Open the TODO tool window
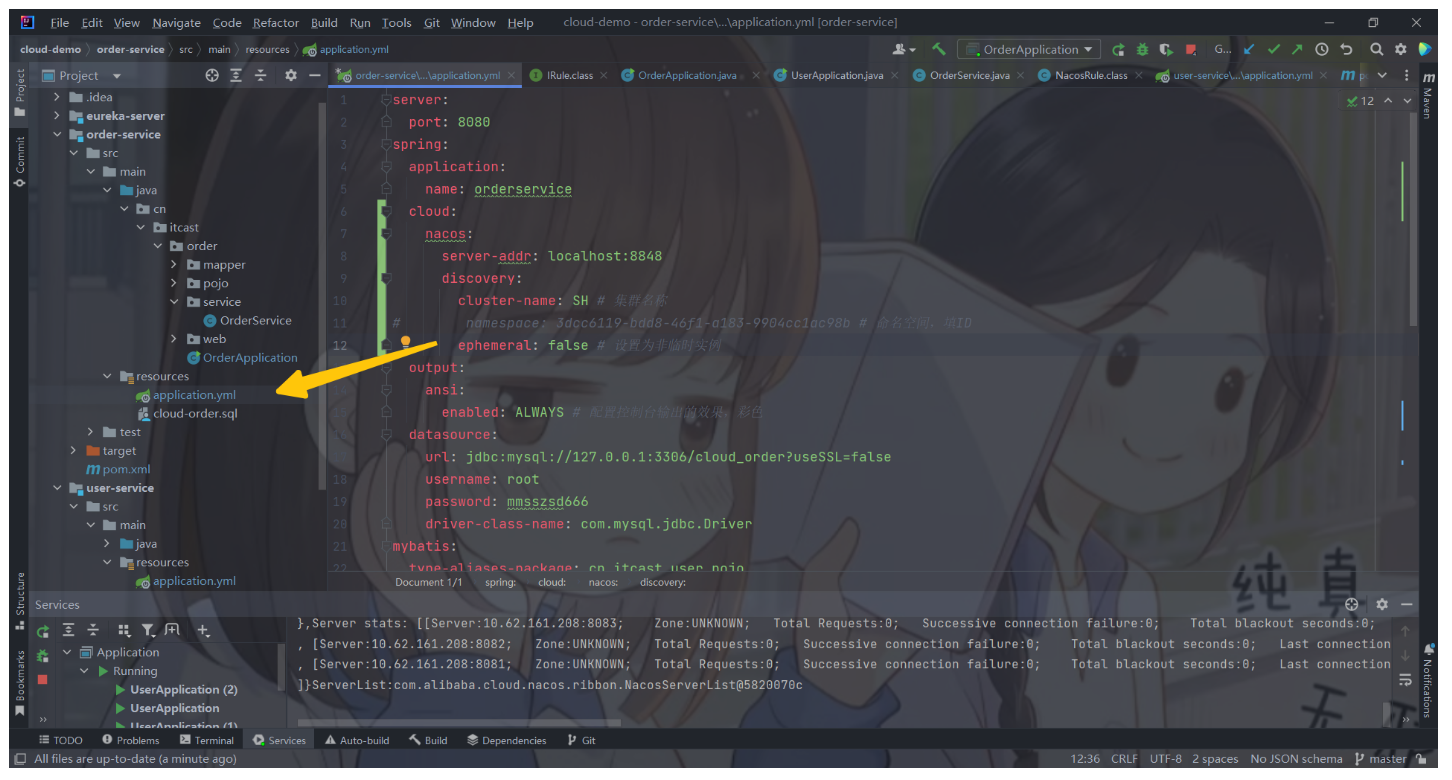 click(x=61, y=740)
